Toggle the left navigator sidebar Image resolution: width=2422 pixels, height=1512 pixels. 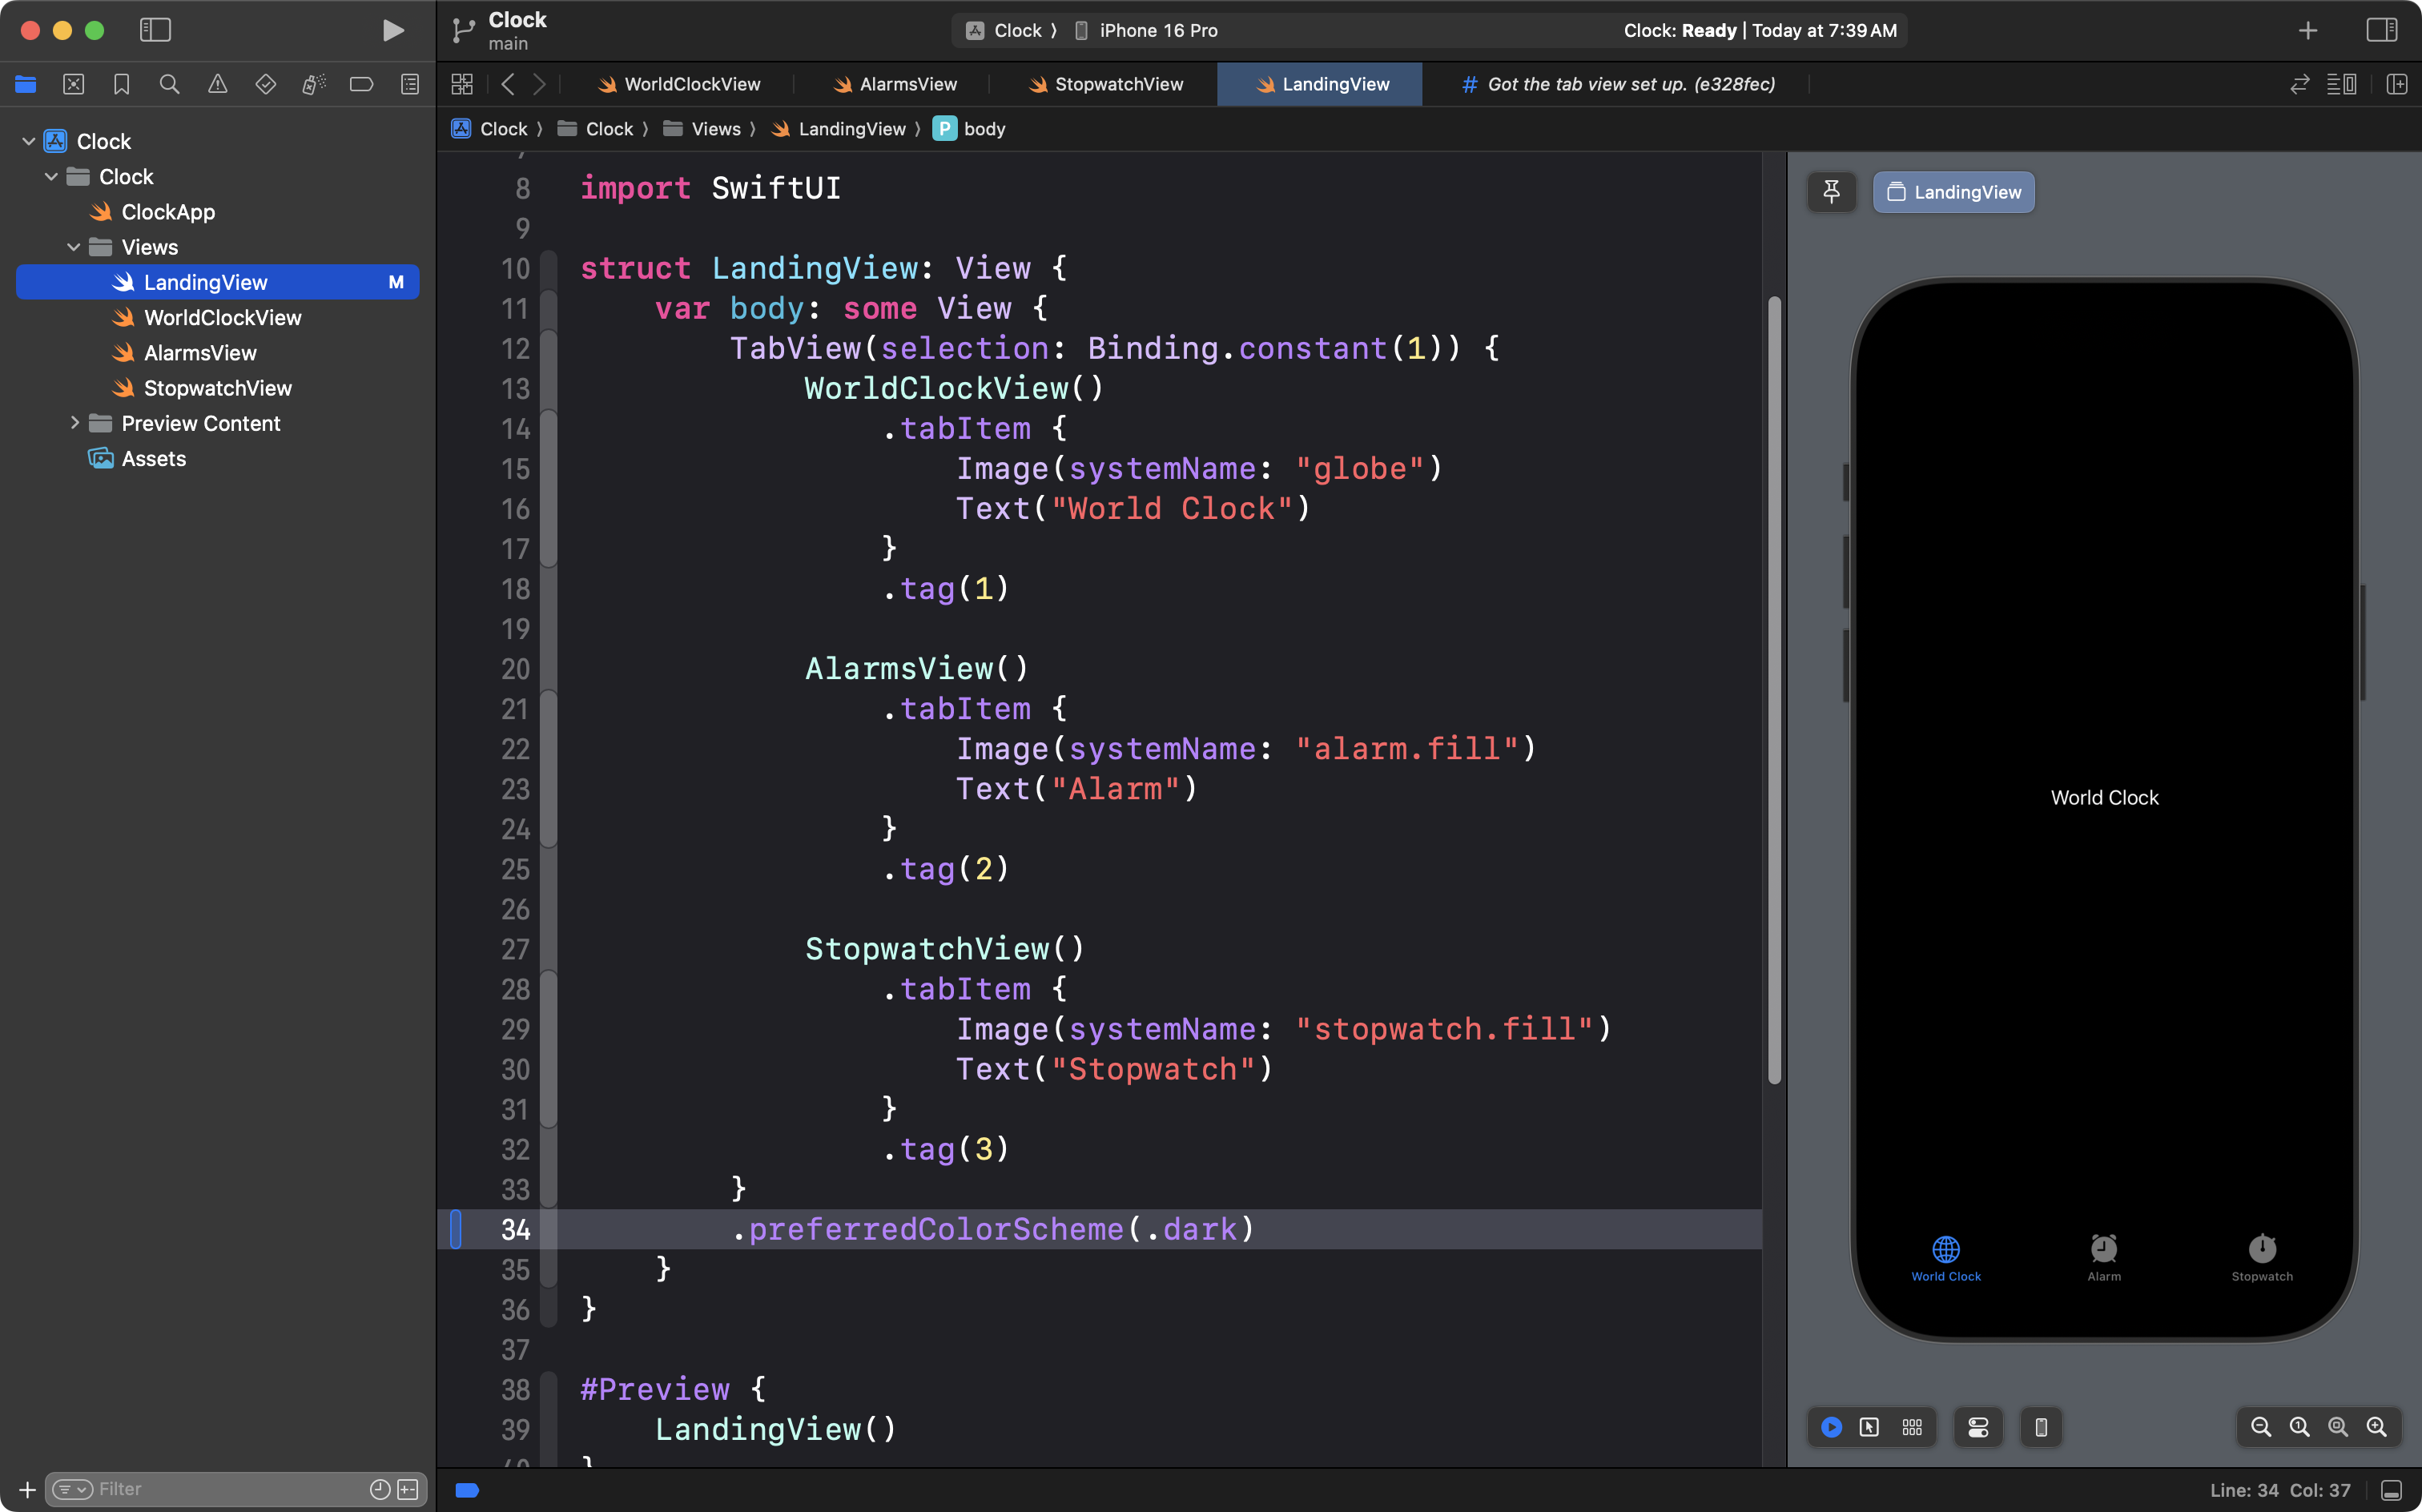(x=155, y=30)
